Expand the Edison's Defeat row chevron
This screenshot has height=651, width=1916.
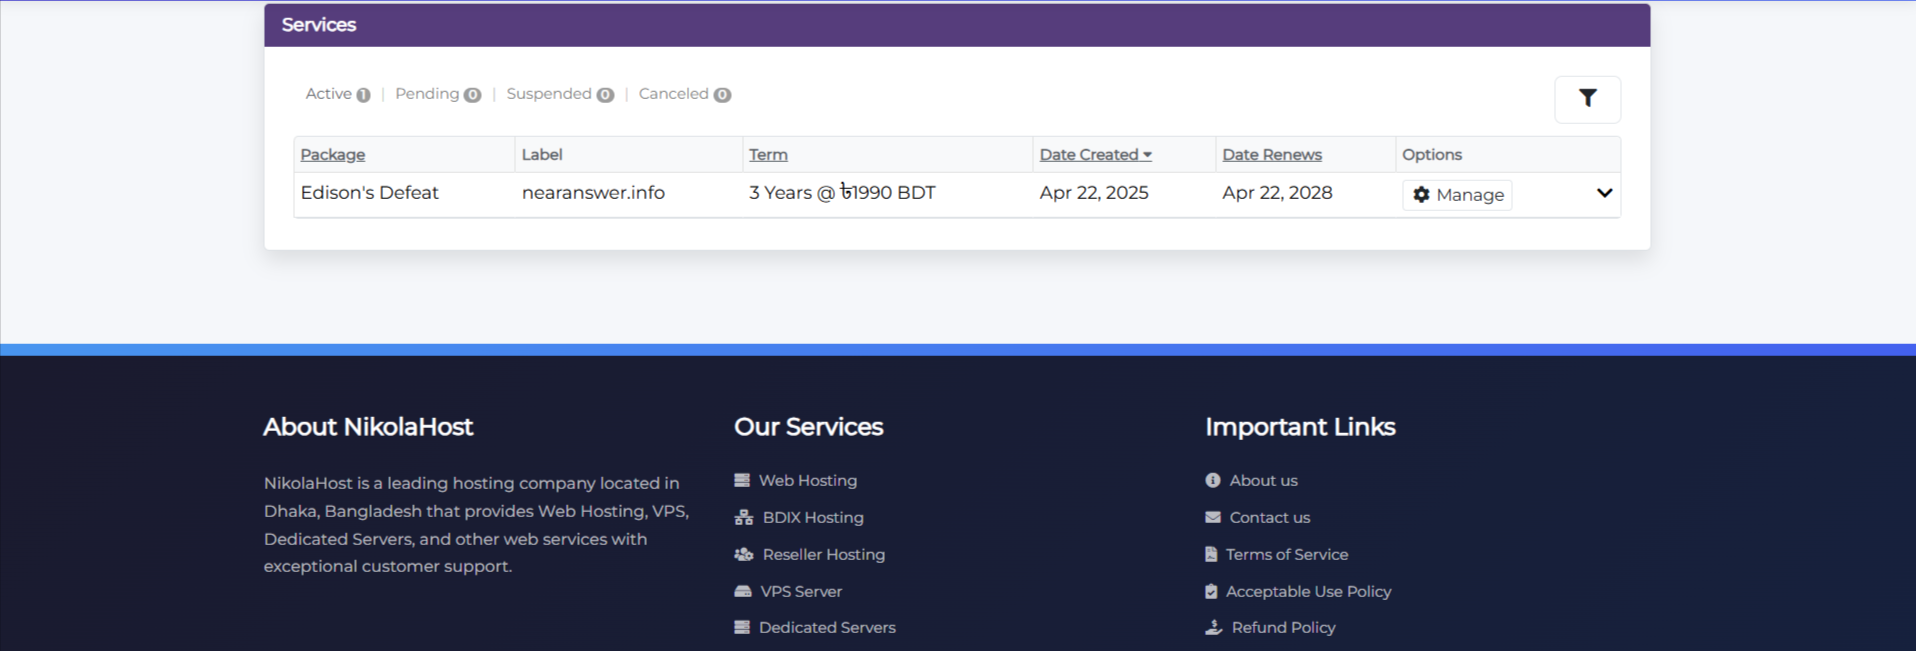(1604, 193)
